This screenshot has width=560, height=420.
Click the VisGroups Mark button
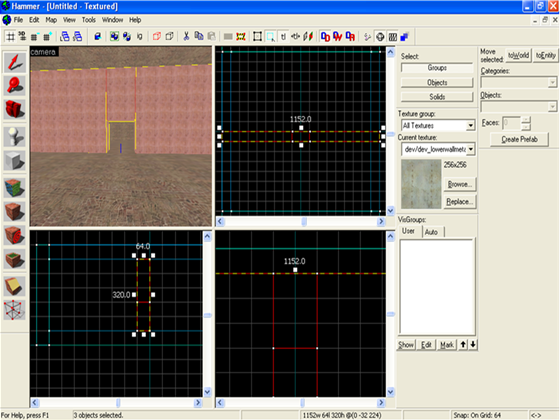[x=446, y=345]
